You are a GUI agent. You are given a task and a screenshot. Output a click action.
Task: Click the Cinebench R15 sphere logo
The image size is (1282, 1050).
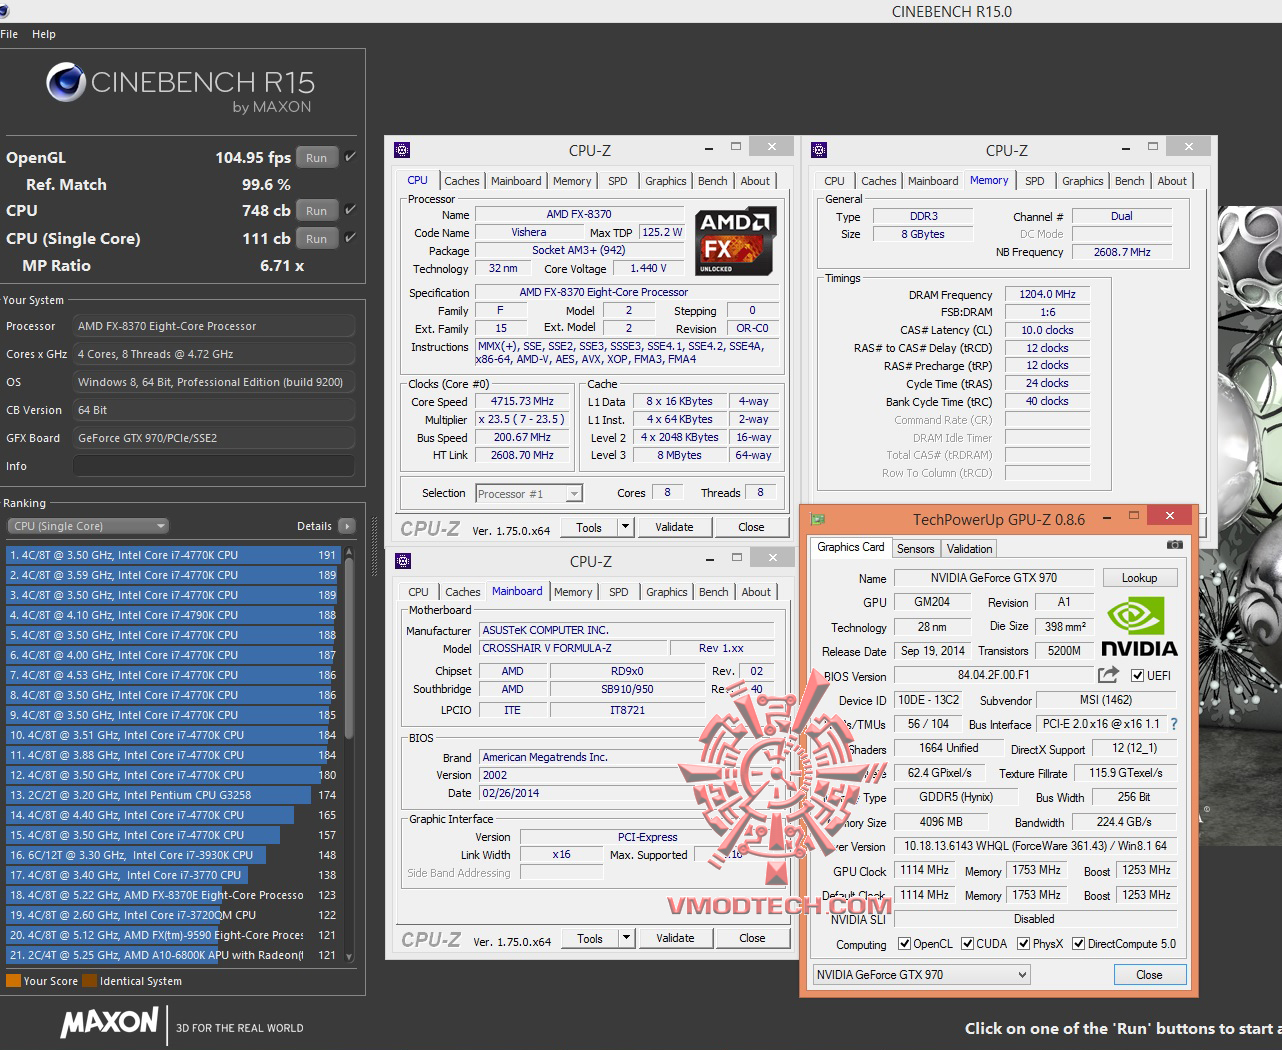tap(65, 82)
